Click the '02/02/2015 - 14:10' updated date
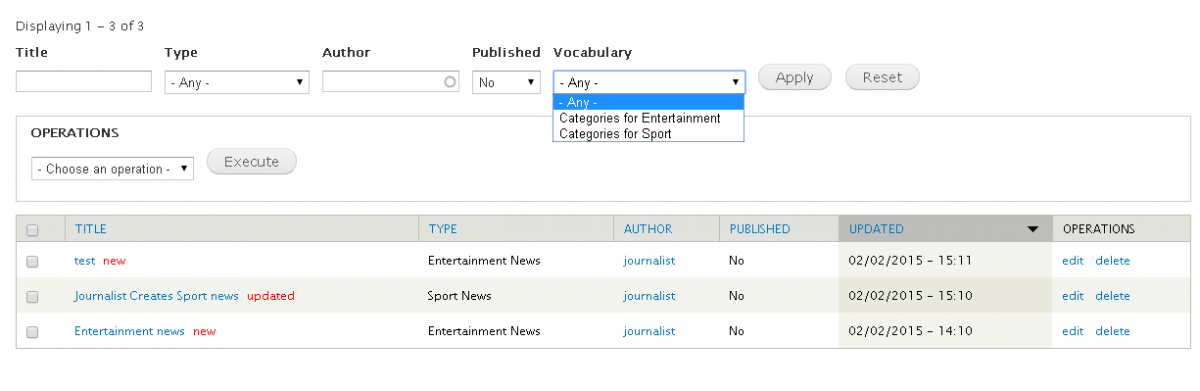The height and width of the screenshot is (391, 1200). 910,331
